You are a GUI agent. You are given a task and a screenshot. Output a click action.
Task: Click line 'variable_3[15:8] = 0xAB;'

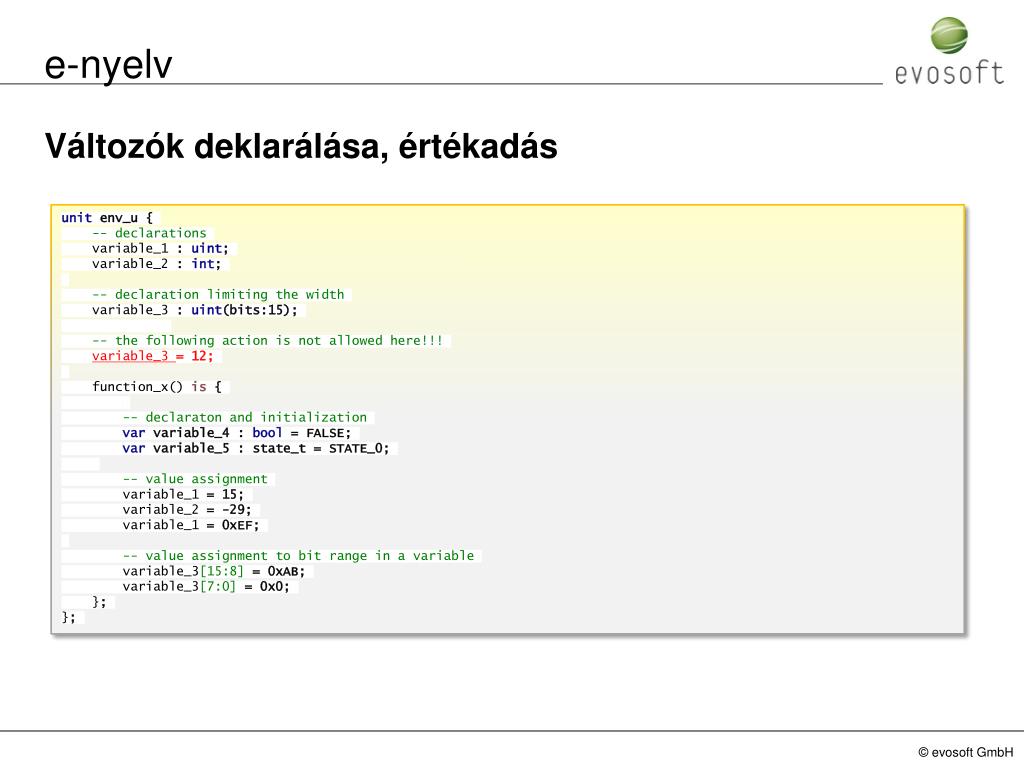coord(214,571)
